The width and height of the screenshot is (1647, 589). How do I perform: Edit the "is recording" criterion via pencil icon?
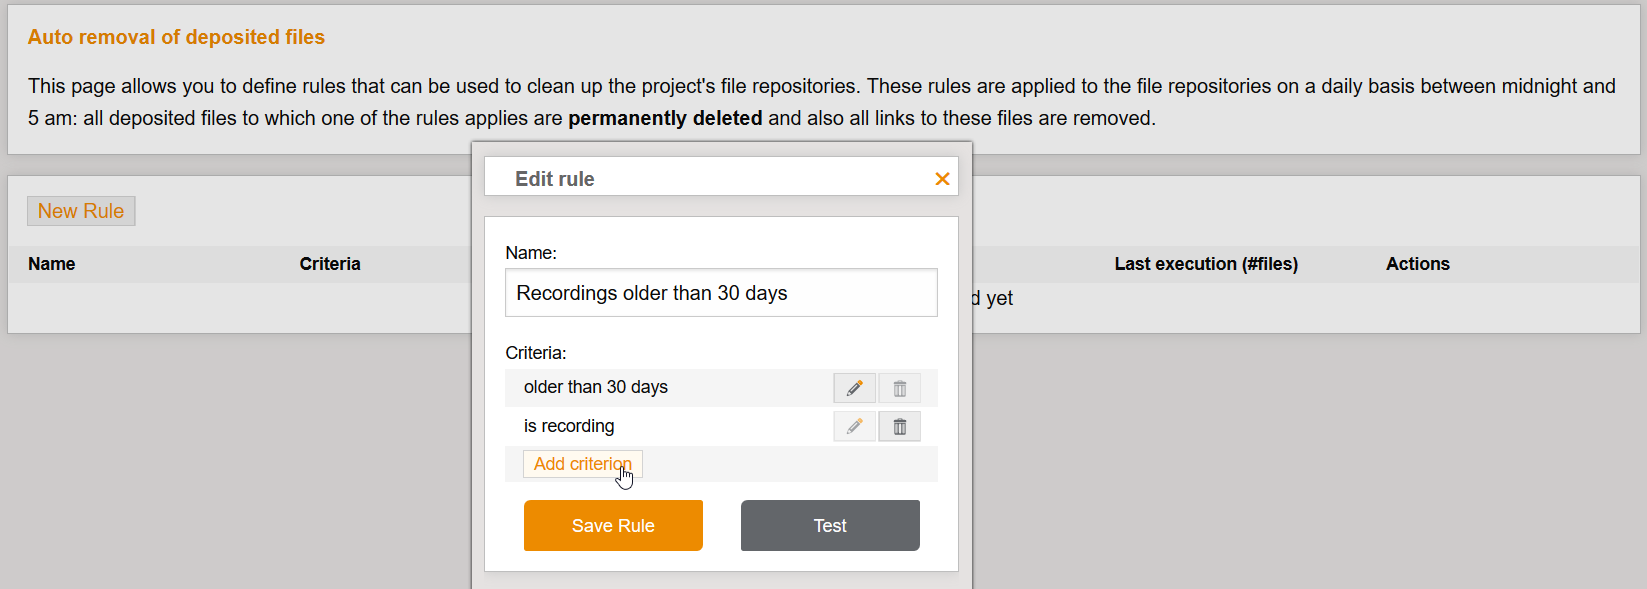854,426
